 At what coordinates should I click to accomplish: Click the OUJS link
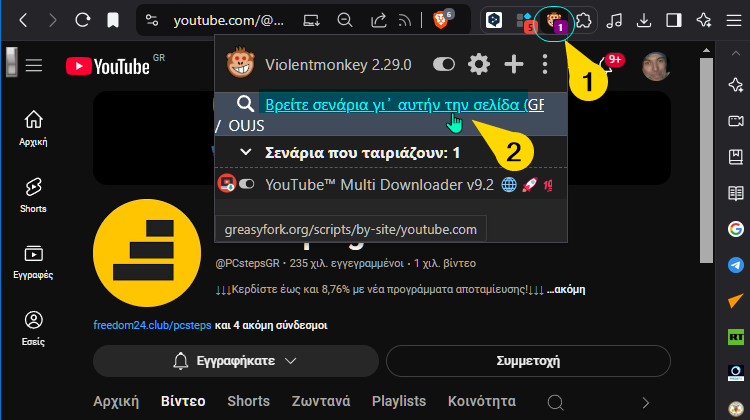[x=246, y=125]
